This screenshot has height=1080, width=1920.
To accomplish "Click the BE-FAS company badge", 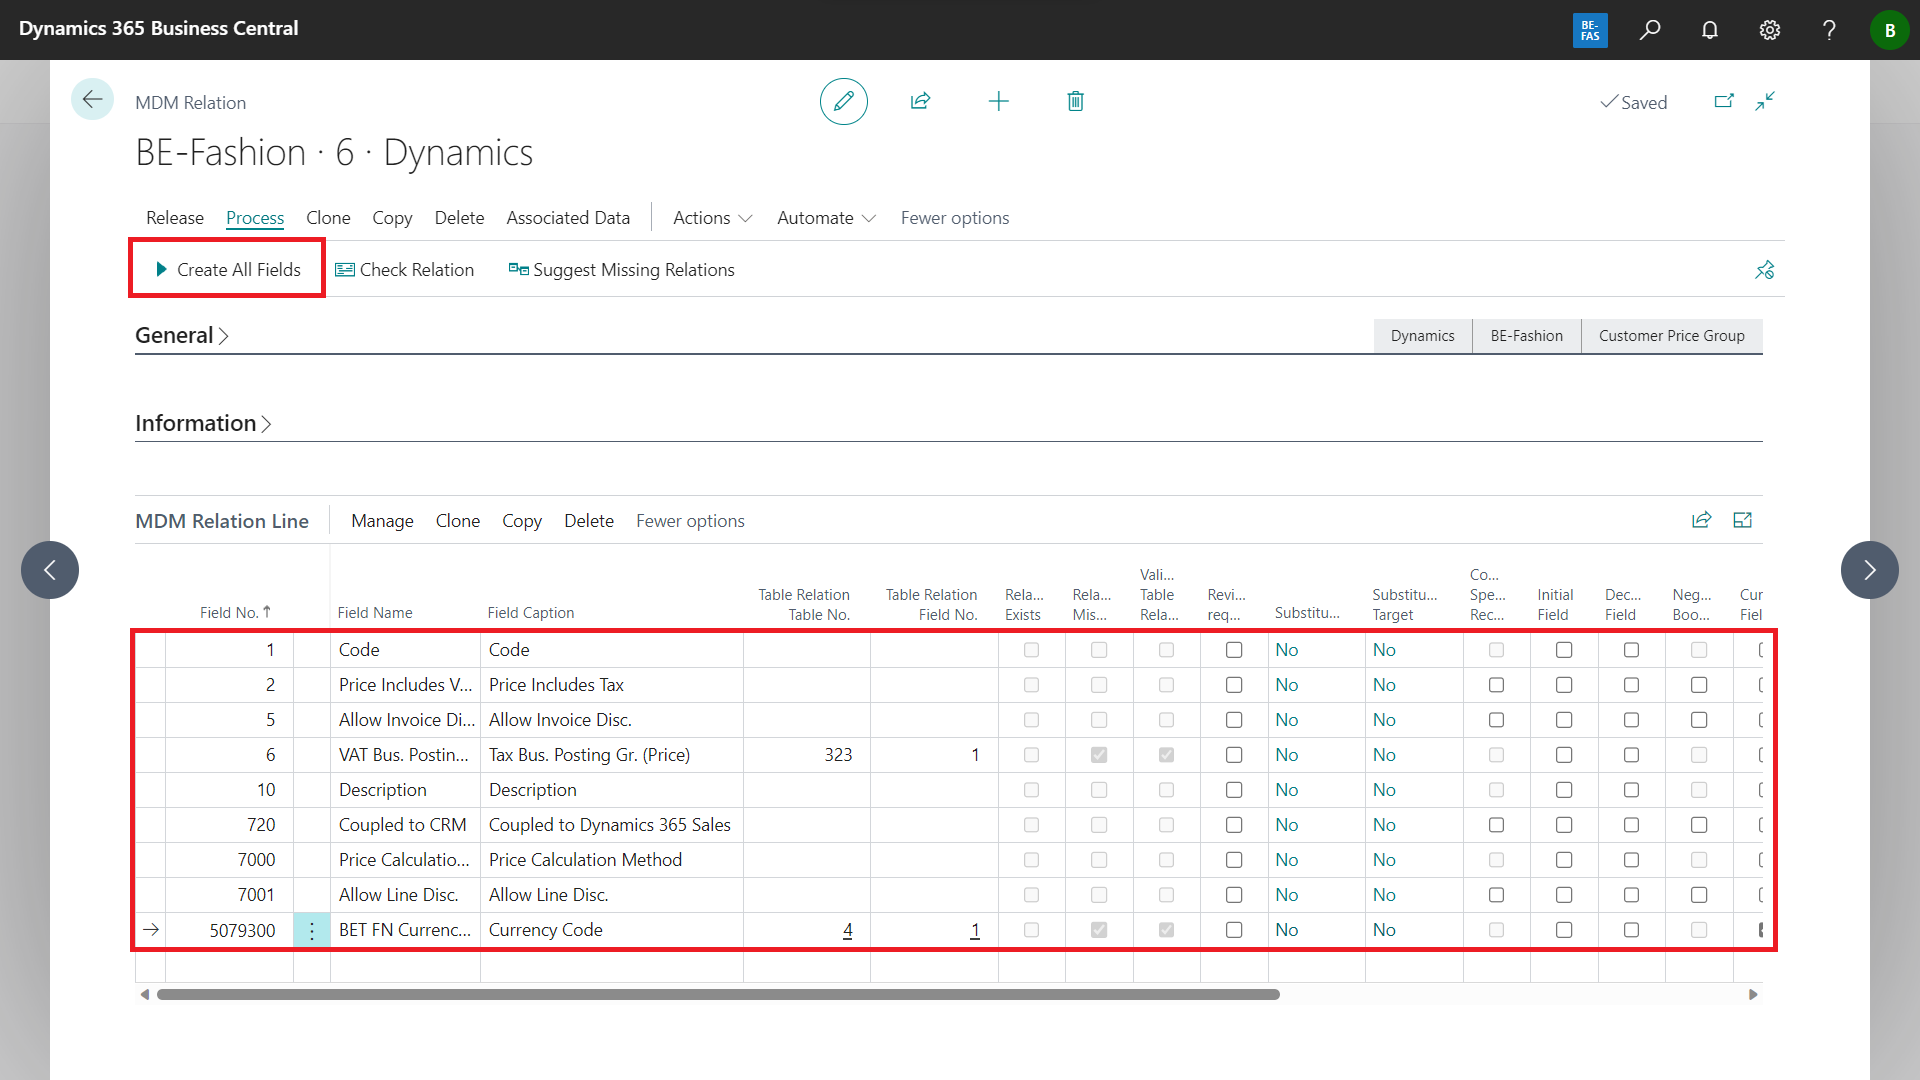I will [1590, 30].
